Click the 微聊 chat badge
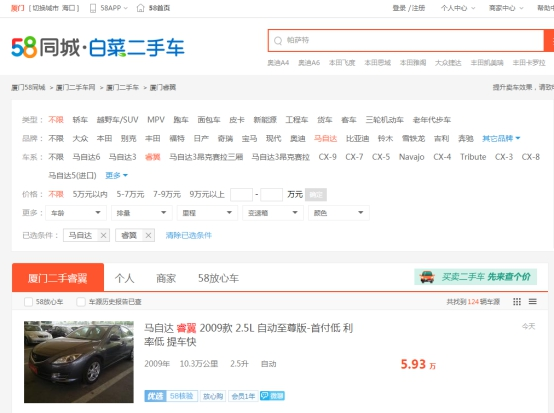This screenshot has height=413, width=554. pyautogui.click(x=272, y=396)
